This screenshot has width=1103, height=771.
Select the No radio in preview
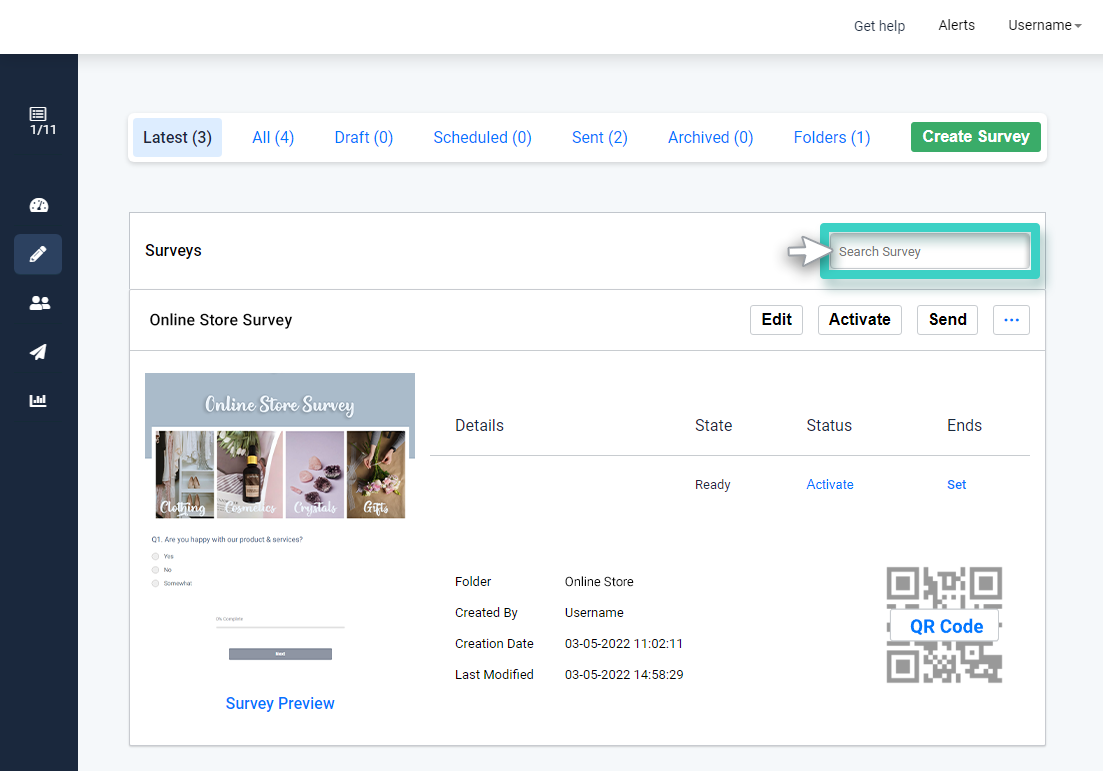click(155, 570)
